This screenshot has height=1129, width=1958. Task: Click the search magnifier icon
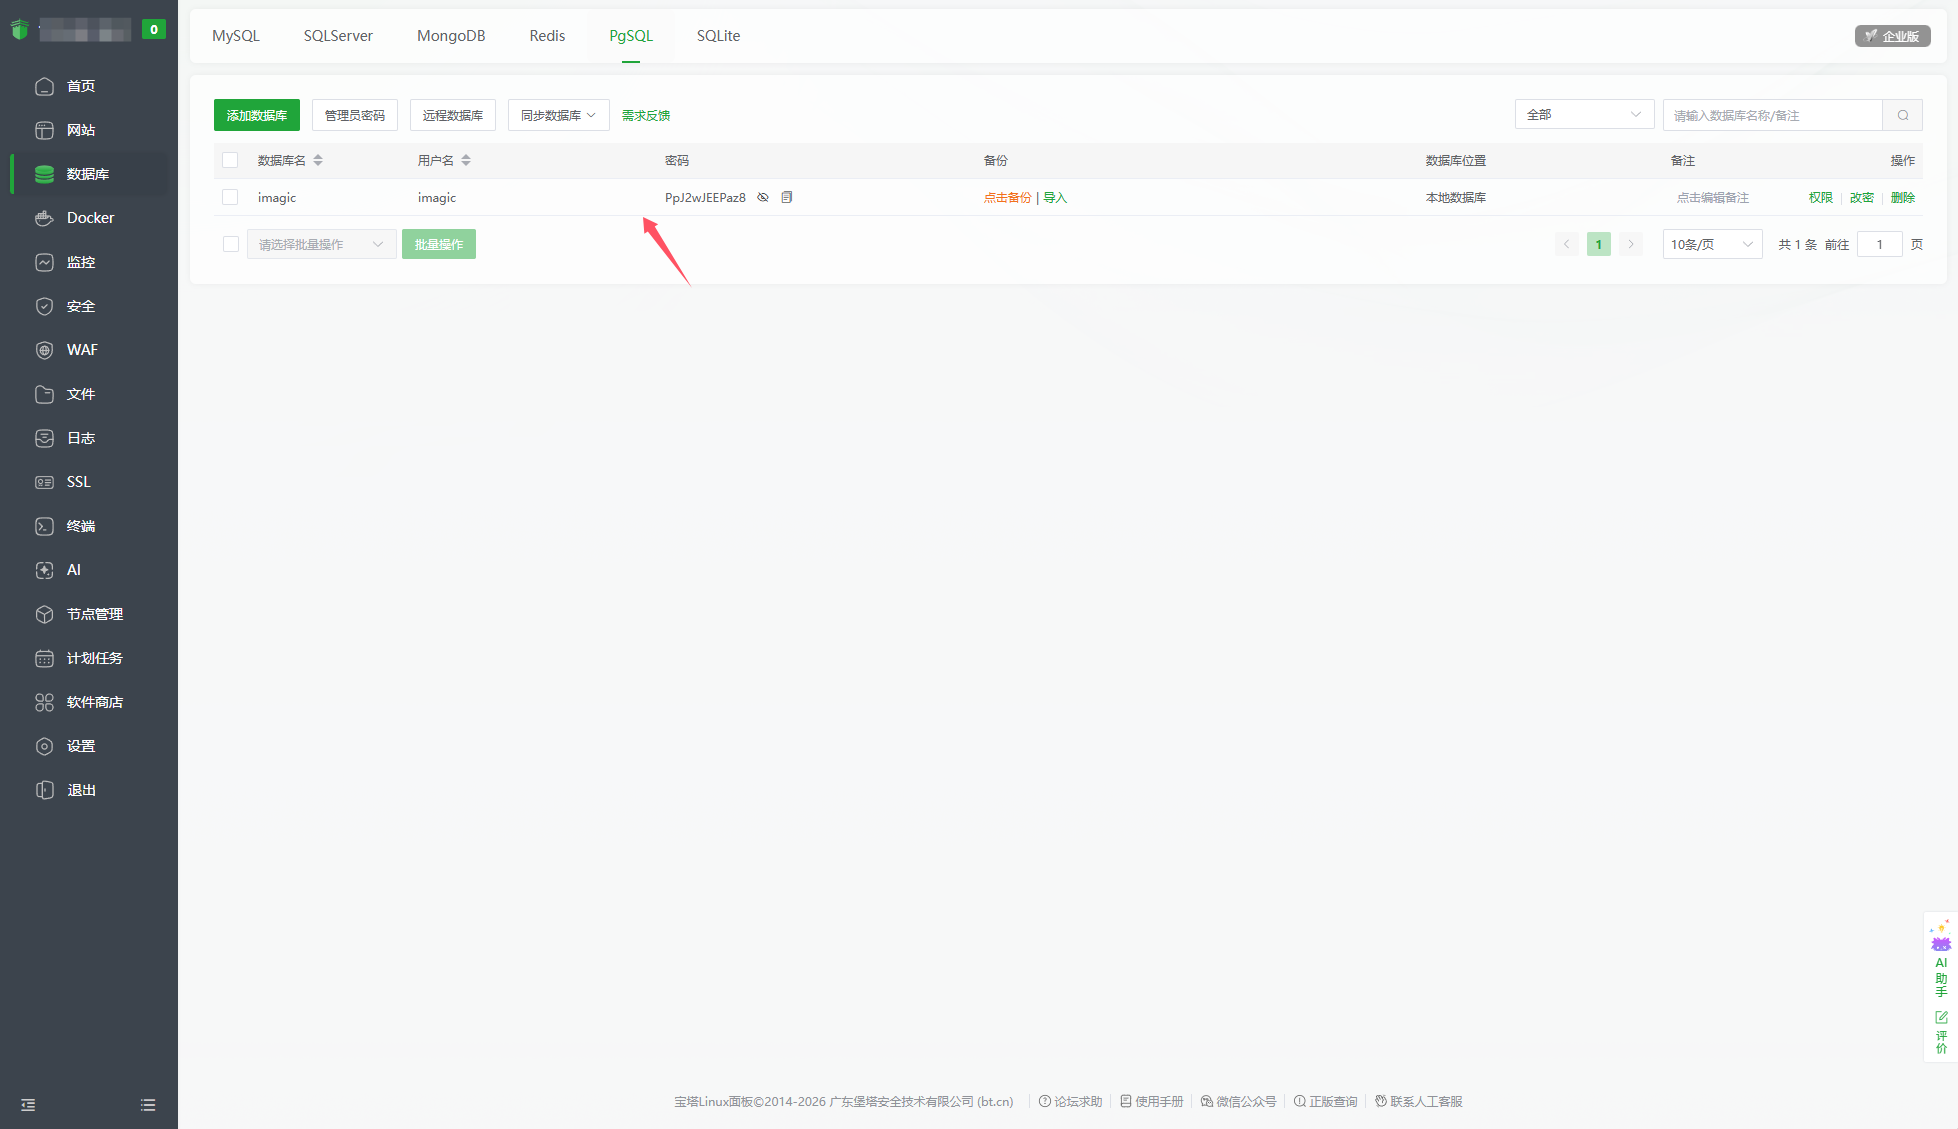click(1903, 115)
